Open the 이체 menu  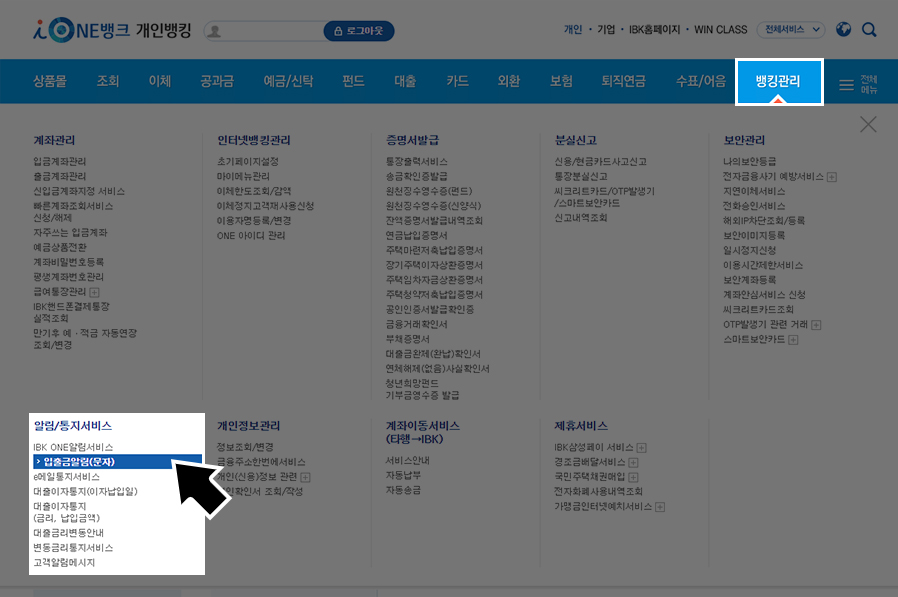pyautogui.click(x=160, y=81)
